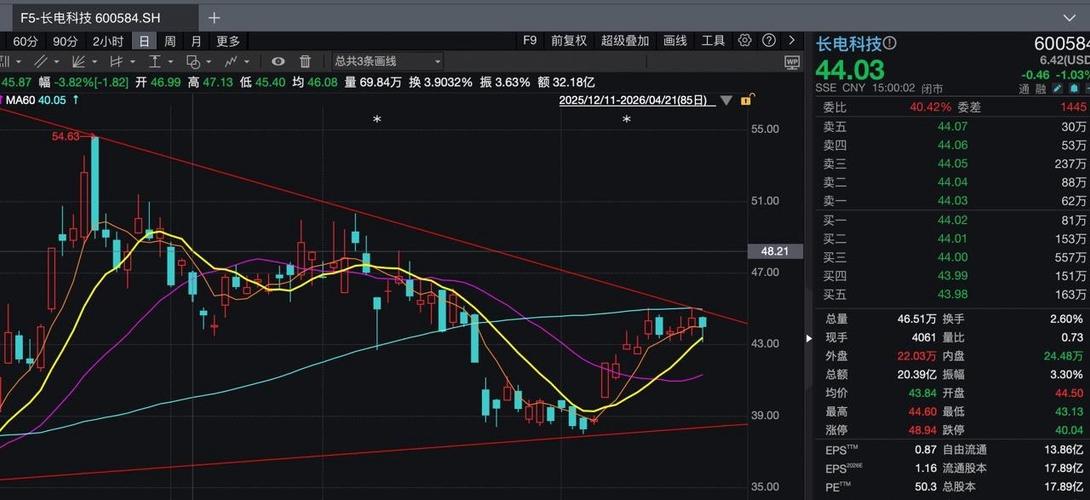
Task: Switch to 月 monthly period tab
Action: [197, 41]
